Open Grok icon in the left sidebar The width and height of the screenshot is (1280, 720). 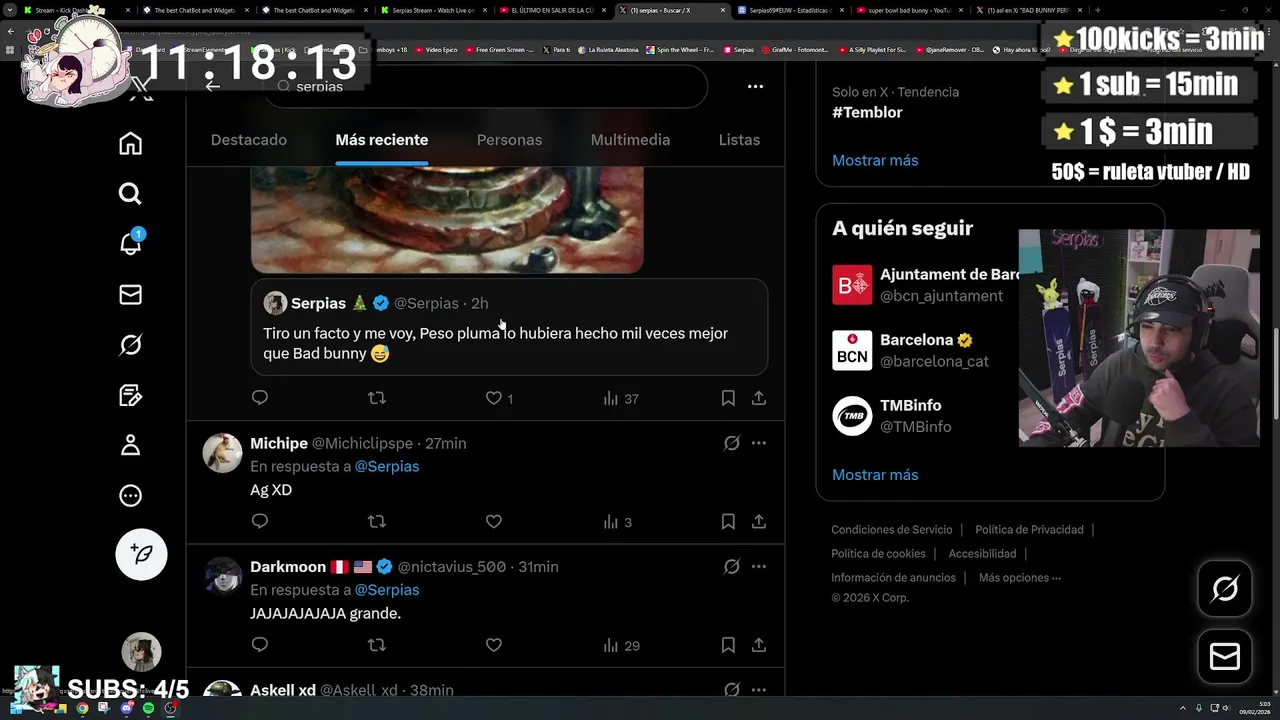(130, 345)
